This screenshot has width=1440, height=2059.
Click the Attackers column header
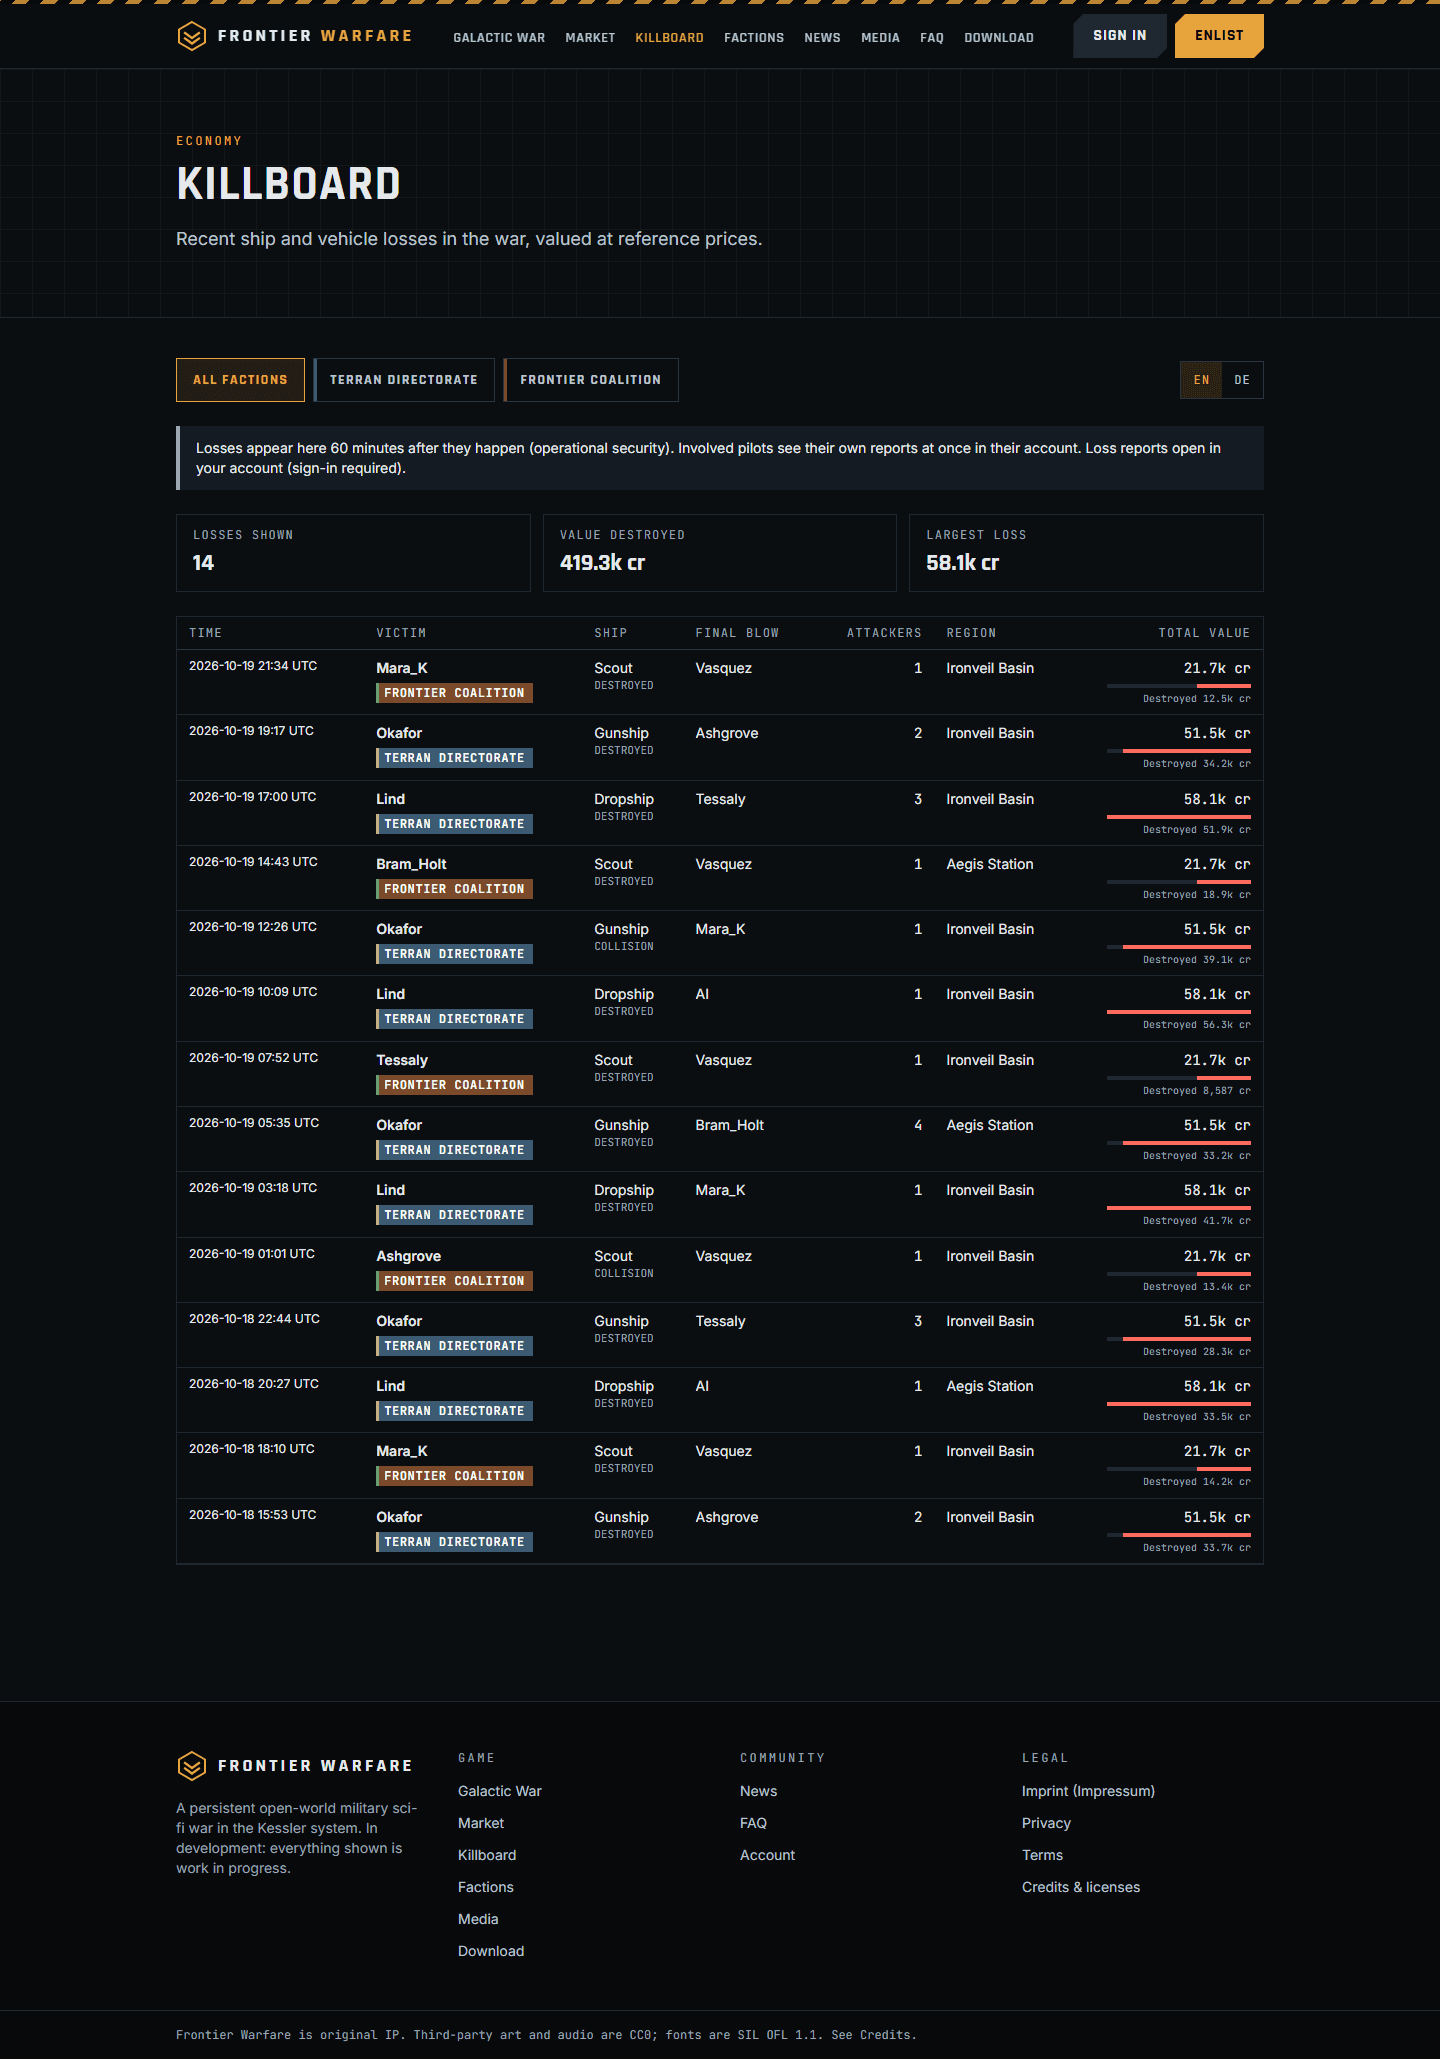(884, 633)
